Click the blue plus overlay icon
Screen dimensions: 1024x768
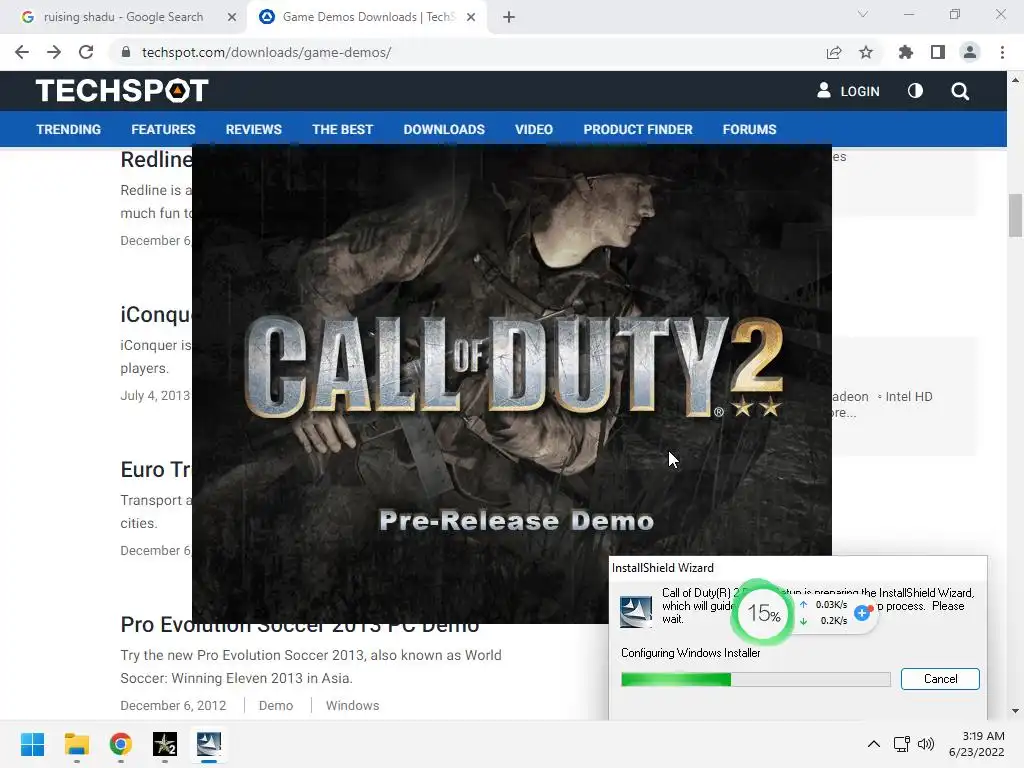[863, 613]
